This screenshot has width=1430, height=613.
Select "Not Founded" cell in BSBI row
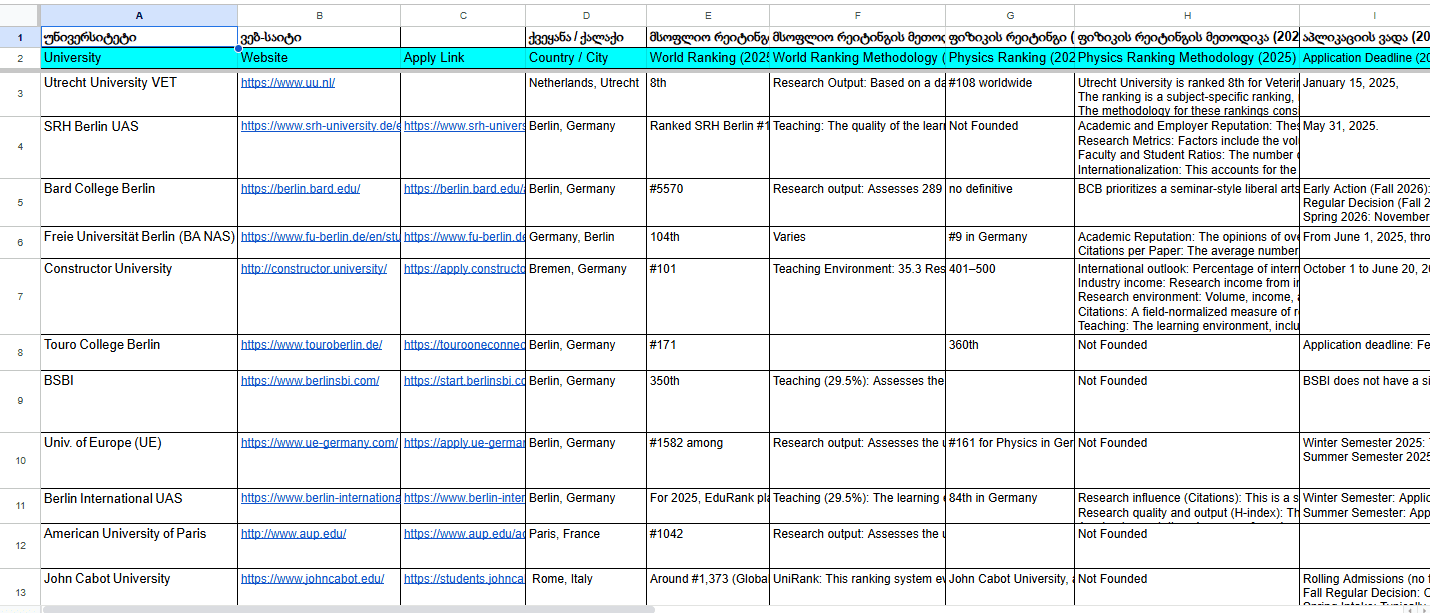1187,402
